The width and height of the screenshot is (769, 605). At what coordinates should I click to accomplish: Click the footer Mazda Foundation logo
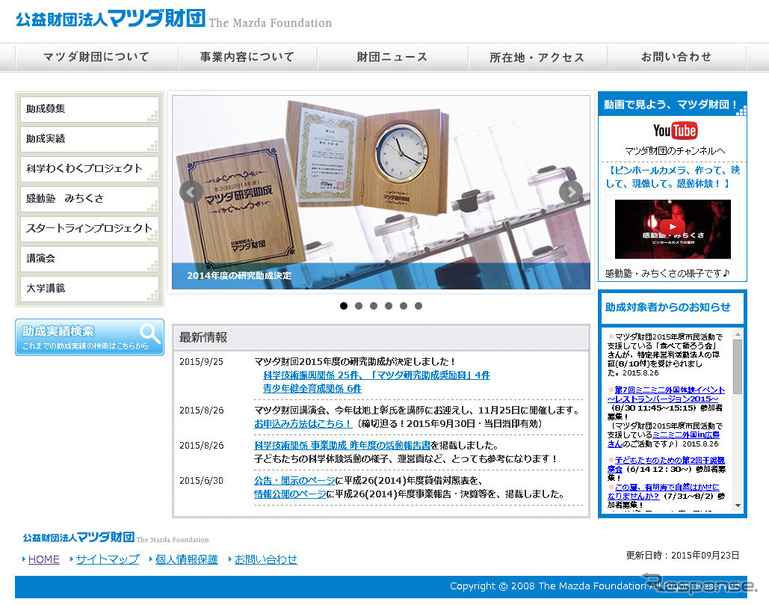click(116, 537)
